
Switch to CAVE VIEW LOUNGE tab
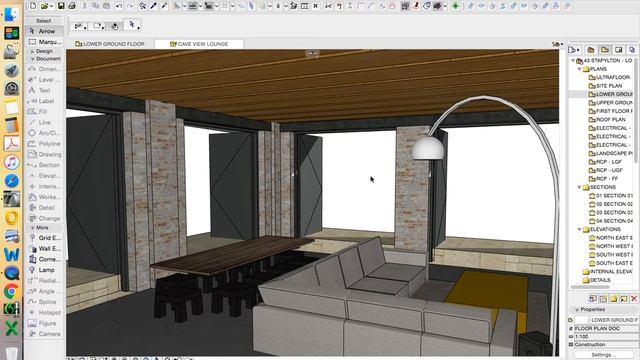[x=199, y=44]
